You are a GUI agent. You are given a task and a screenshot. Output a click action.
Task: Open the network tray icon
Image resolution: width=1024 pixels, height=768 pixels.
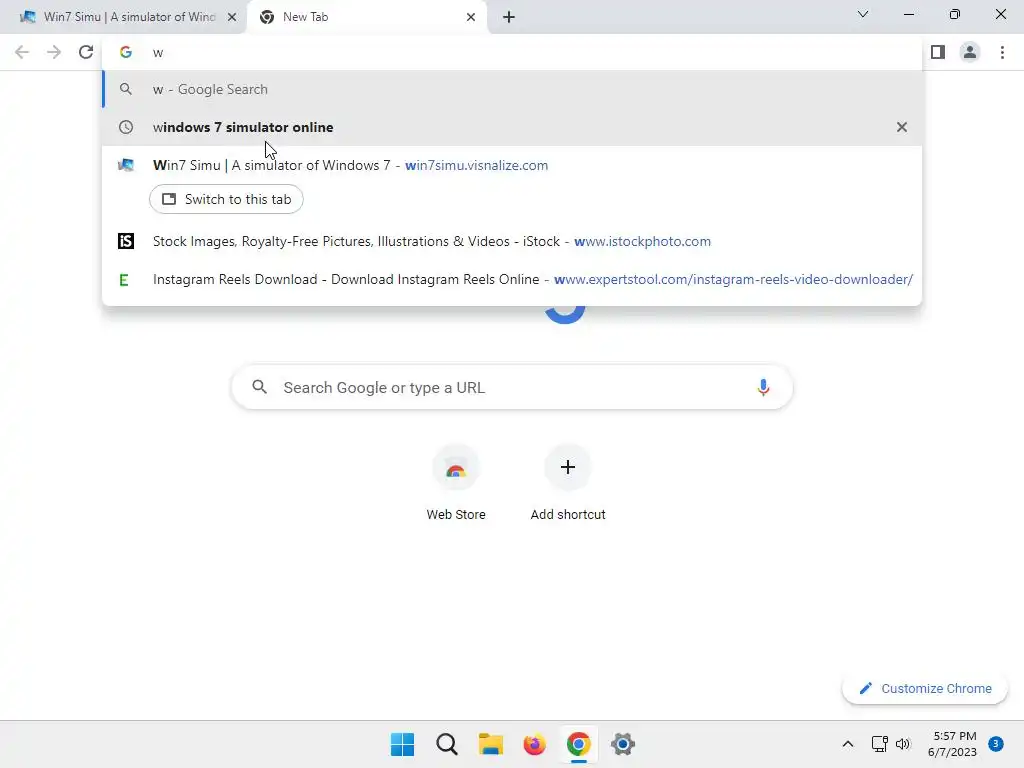879,744
